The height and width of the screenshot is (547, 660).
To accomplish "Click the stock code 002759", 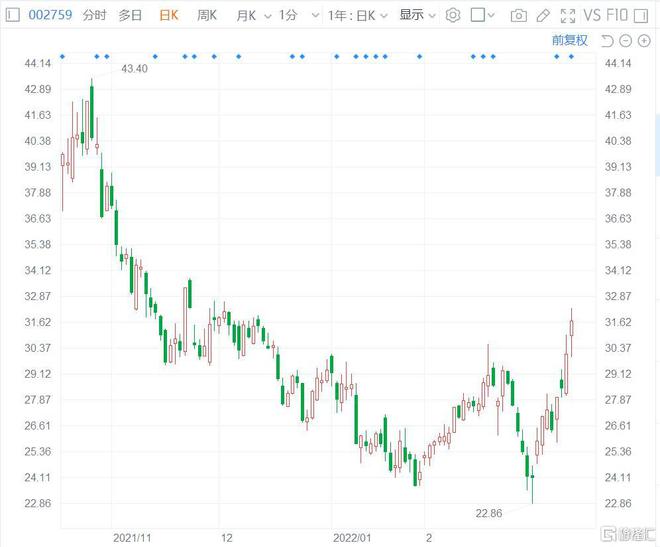I will point(49,15).
